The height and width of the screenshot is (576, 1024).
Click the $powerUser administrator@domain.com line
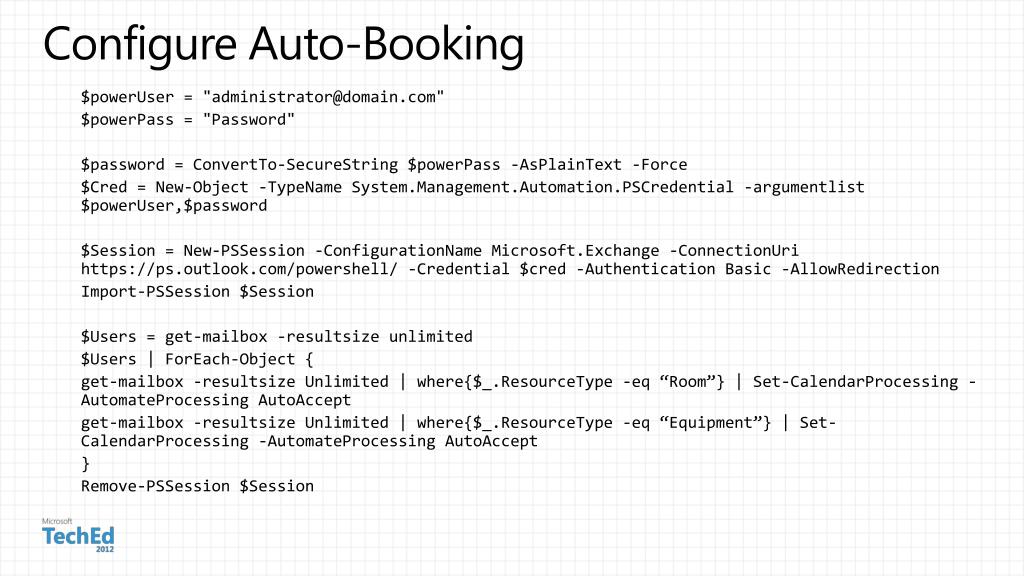263,97
